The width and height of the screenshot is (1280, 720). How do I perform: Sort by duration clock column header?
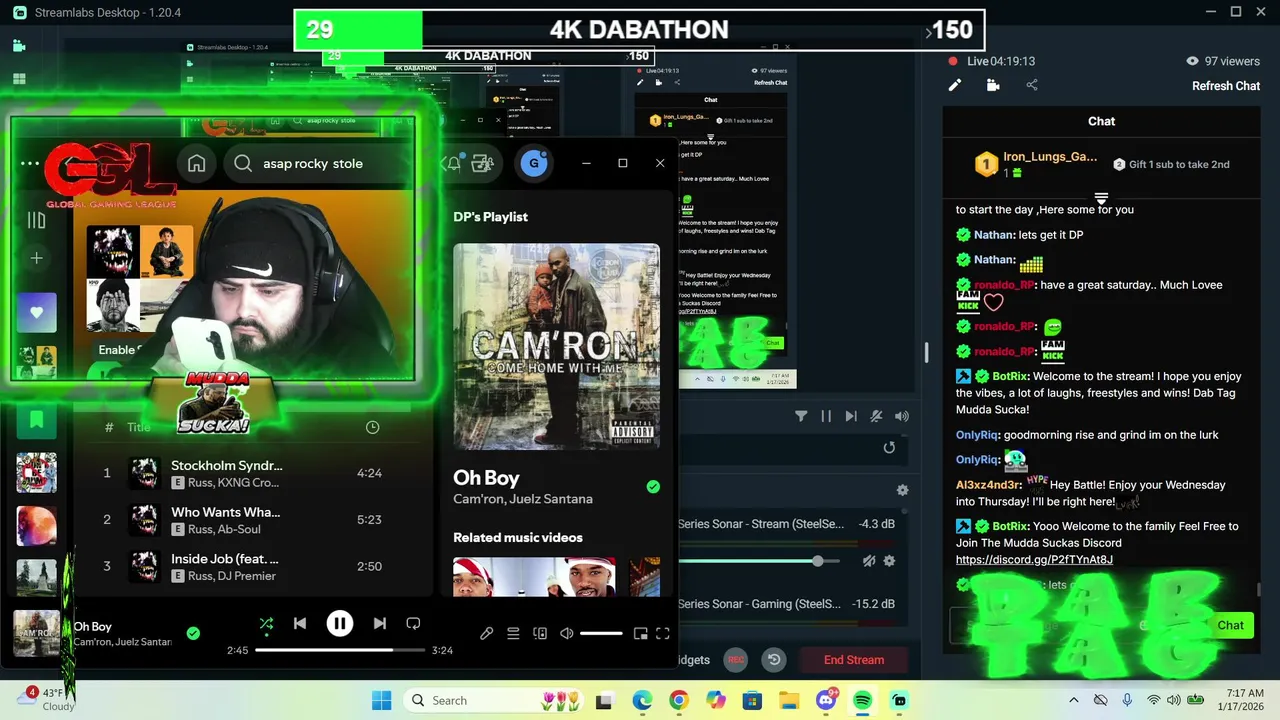point(372,427)
